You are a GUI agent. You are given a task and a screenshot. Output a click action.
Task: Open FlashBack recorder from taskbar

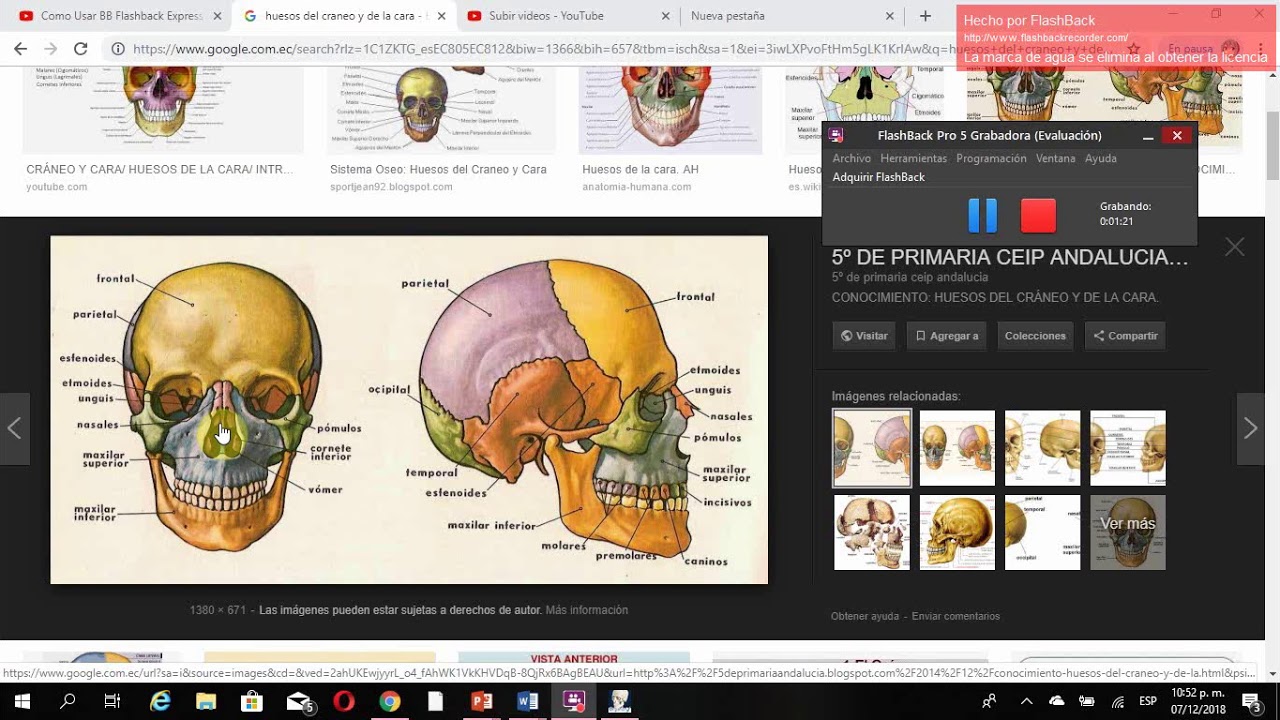(x=574, y=701)
